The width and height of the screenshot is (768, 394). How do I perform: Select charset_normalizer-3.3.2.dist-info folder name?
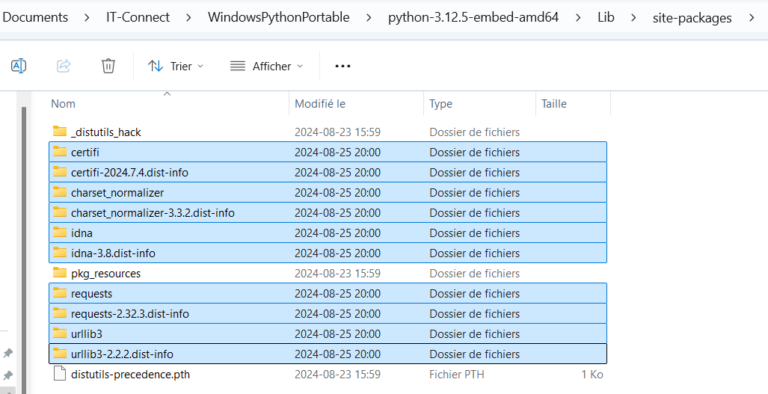click(152, 213)
